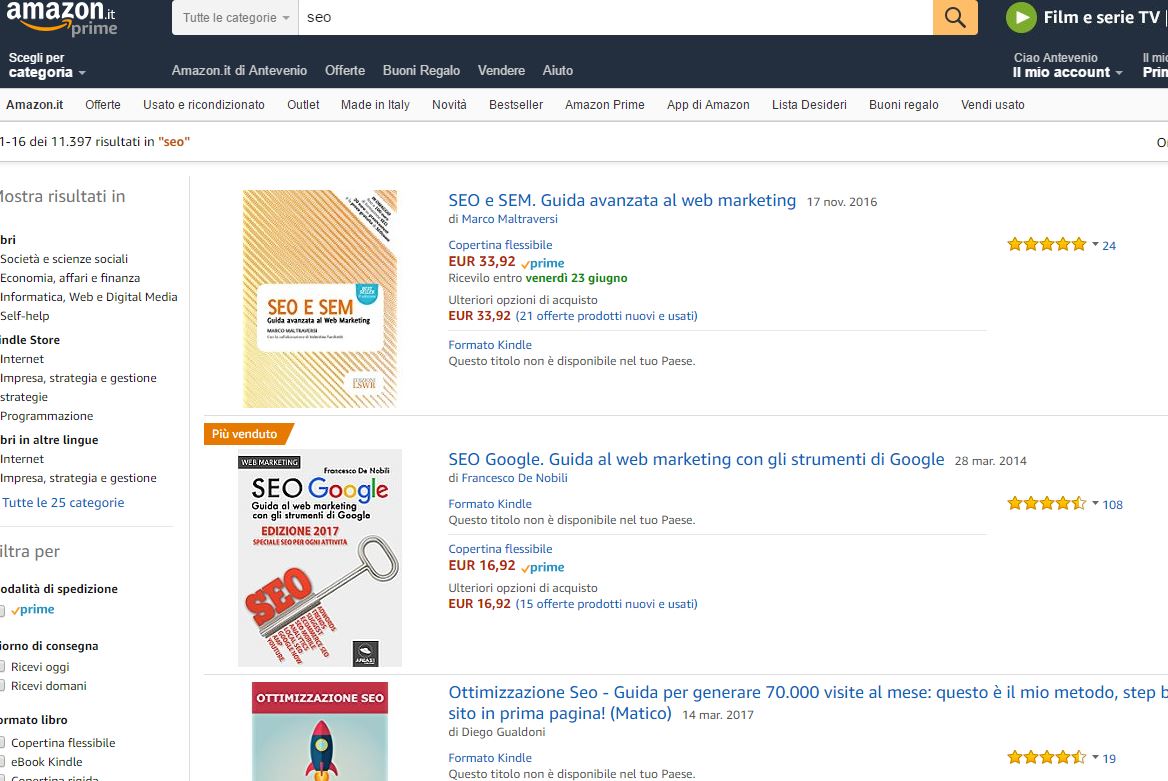The image size is (1168, 781).
Task: Select the Amazon Prime tab
Action: coord(605,105)
